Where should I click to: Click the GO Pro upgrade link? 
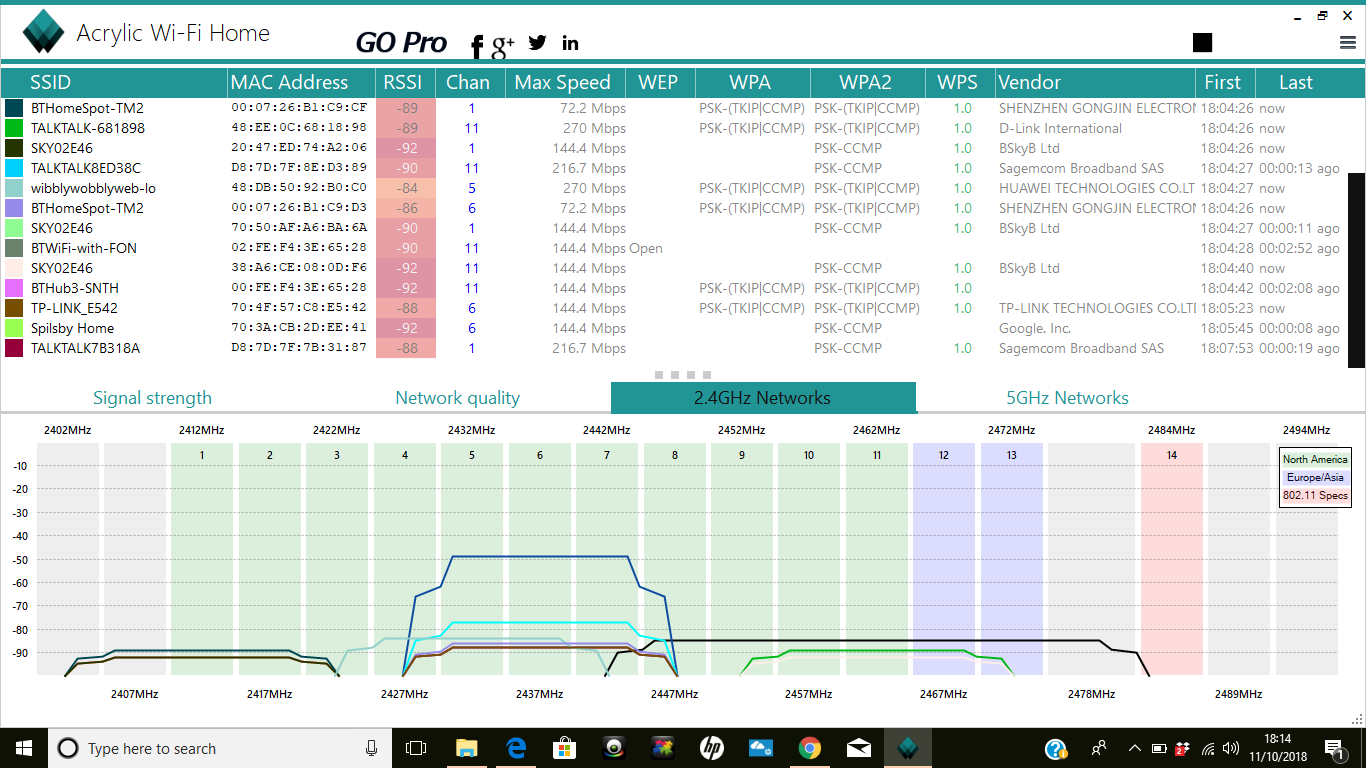click(x=401, y=42)
